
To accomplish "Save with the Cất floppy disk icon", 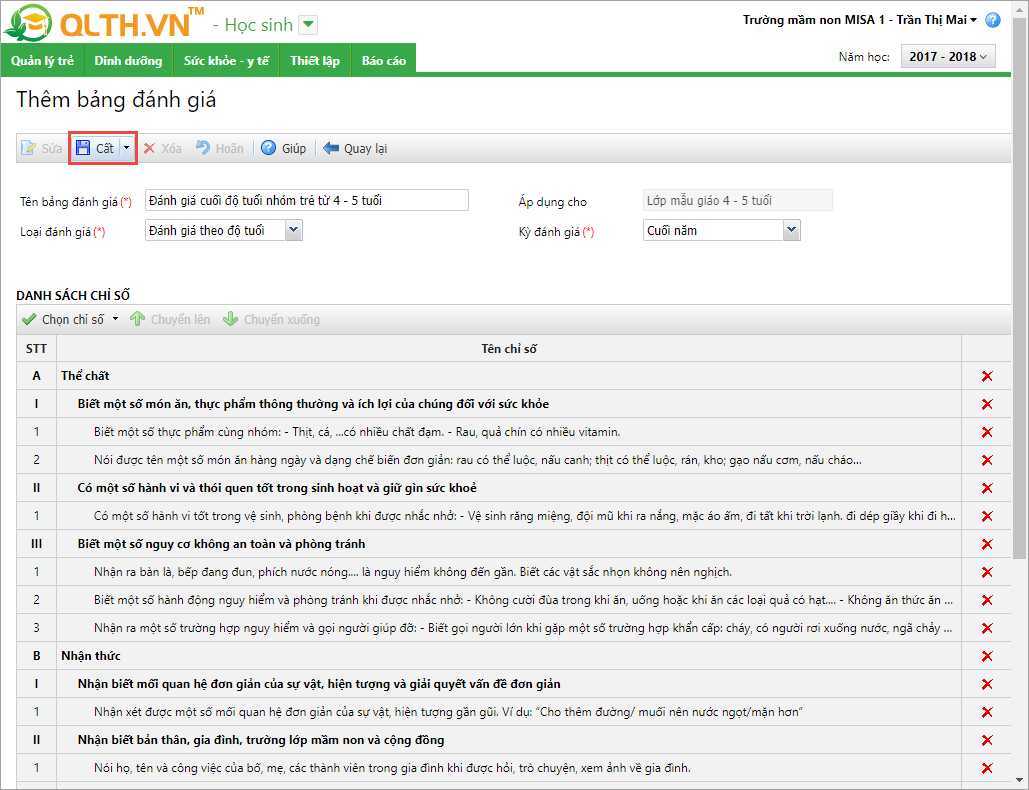I will pyautogui.click(x=83, y=148).
